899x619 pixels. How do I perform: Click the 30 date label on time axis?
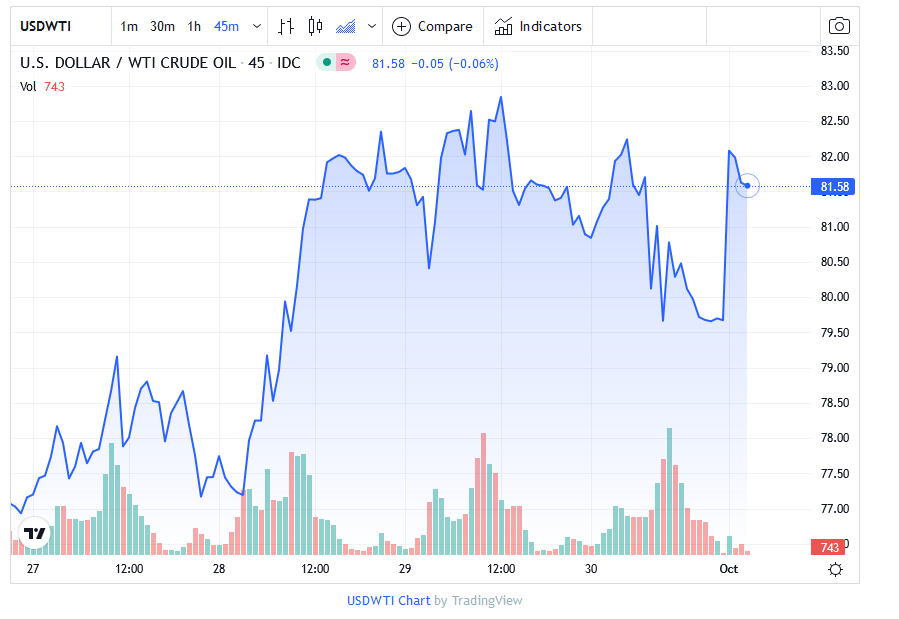pyautogui.click(x=591, y=569)
